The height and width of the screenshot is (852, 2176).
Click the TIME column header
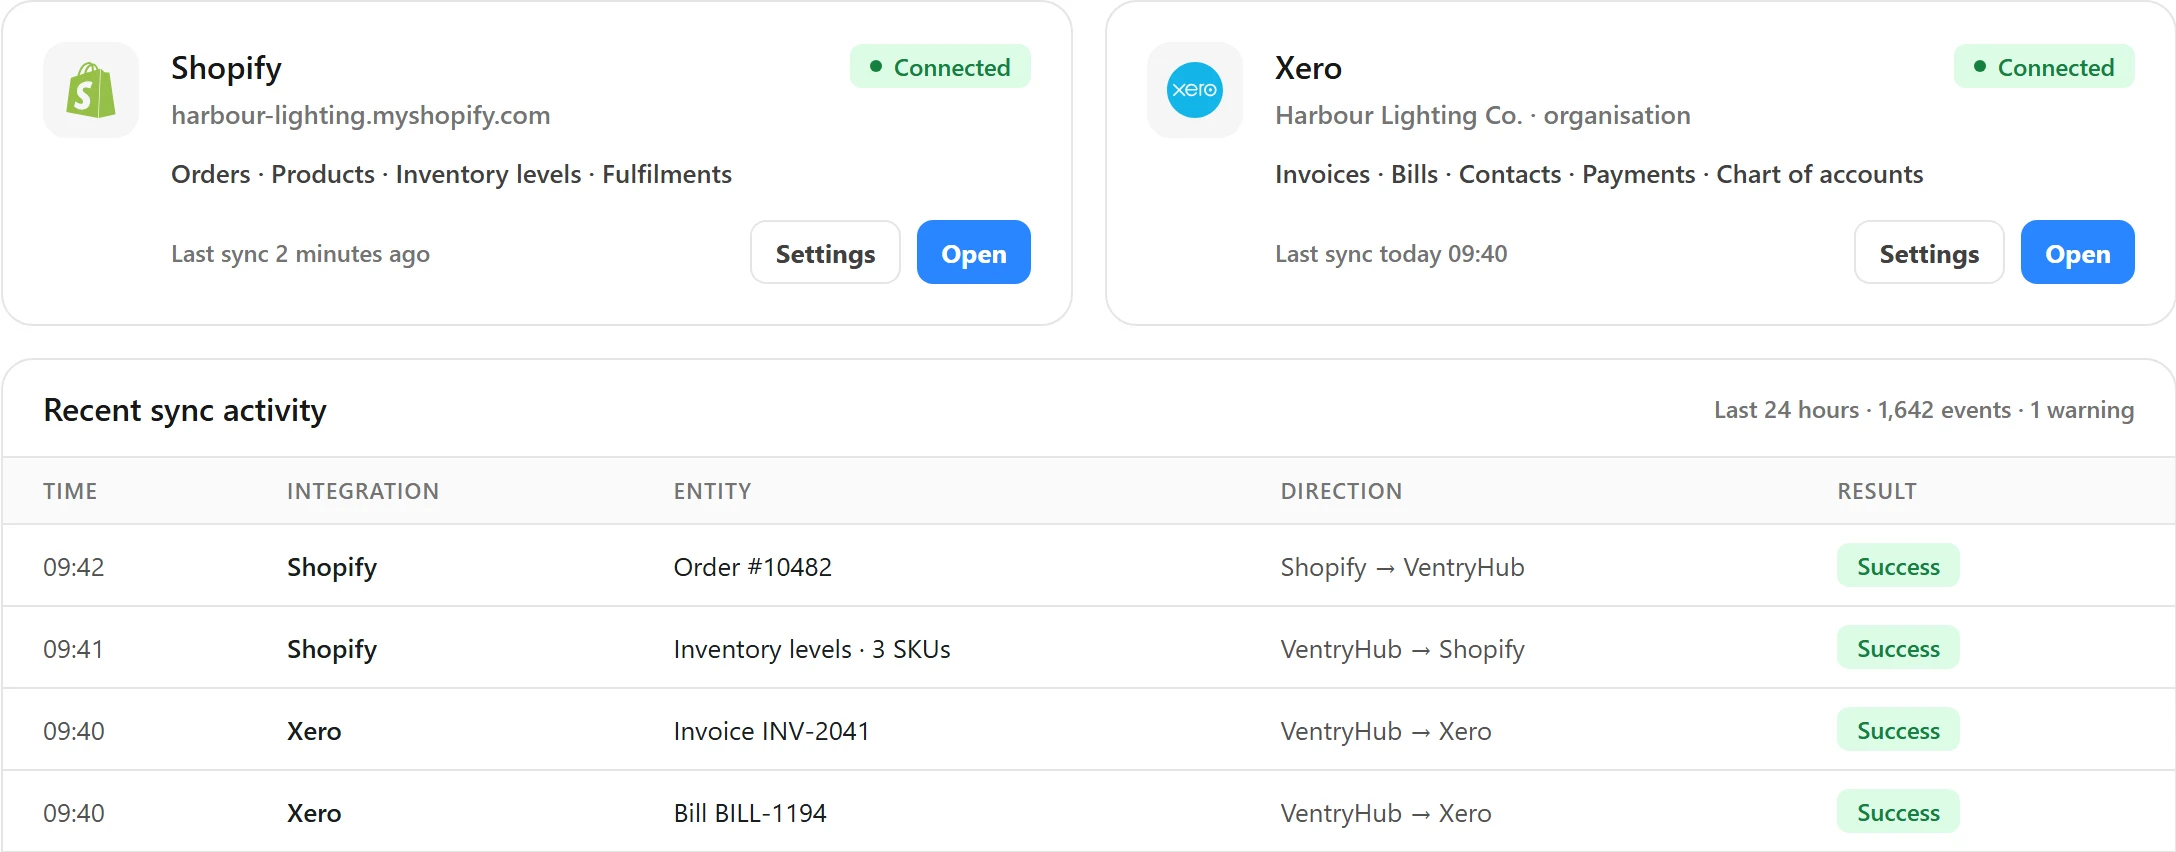[x=70, y=491]
